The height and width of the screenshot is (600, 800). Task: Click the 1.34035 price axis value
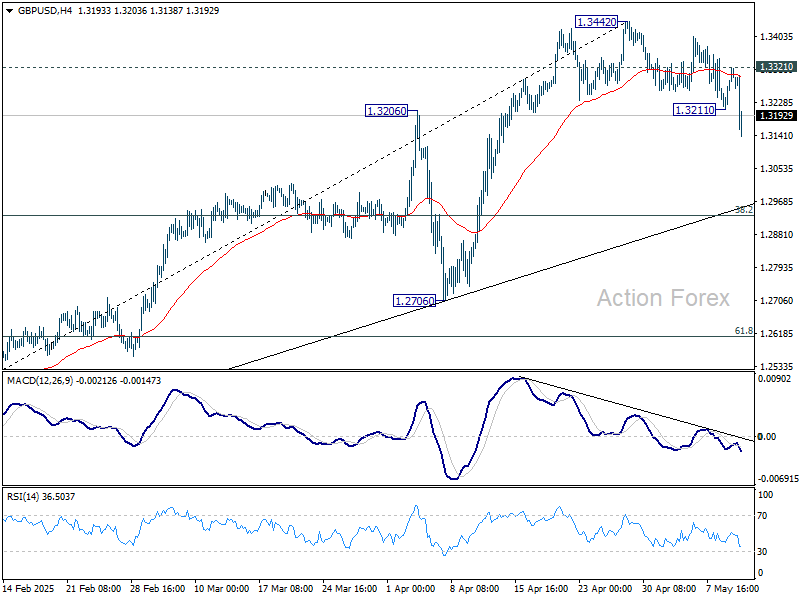pyautogui.click(x=777, y=37)
